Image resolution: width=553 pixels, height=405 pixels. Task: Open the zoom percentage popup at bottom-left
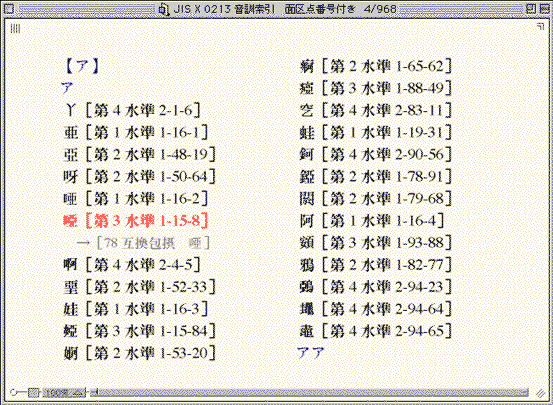tap(63, 392)
